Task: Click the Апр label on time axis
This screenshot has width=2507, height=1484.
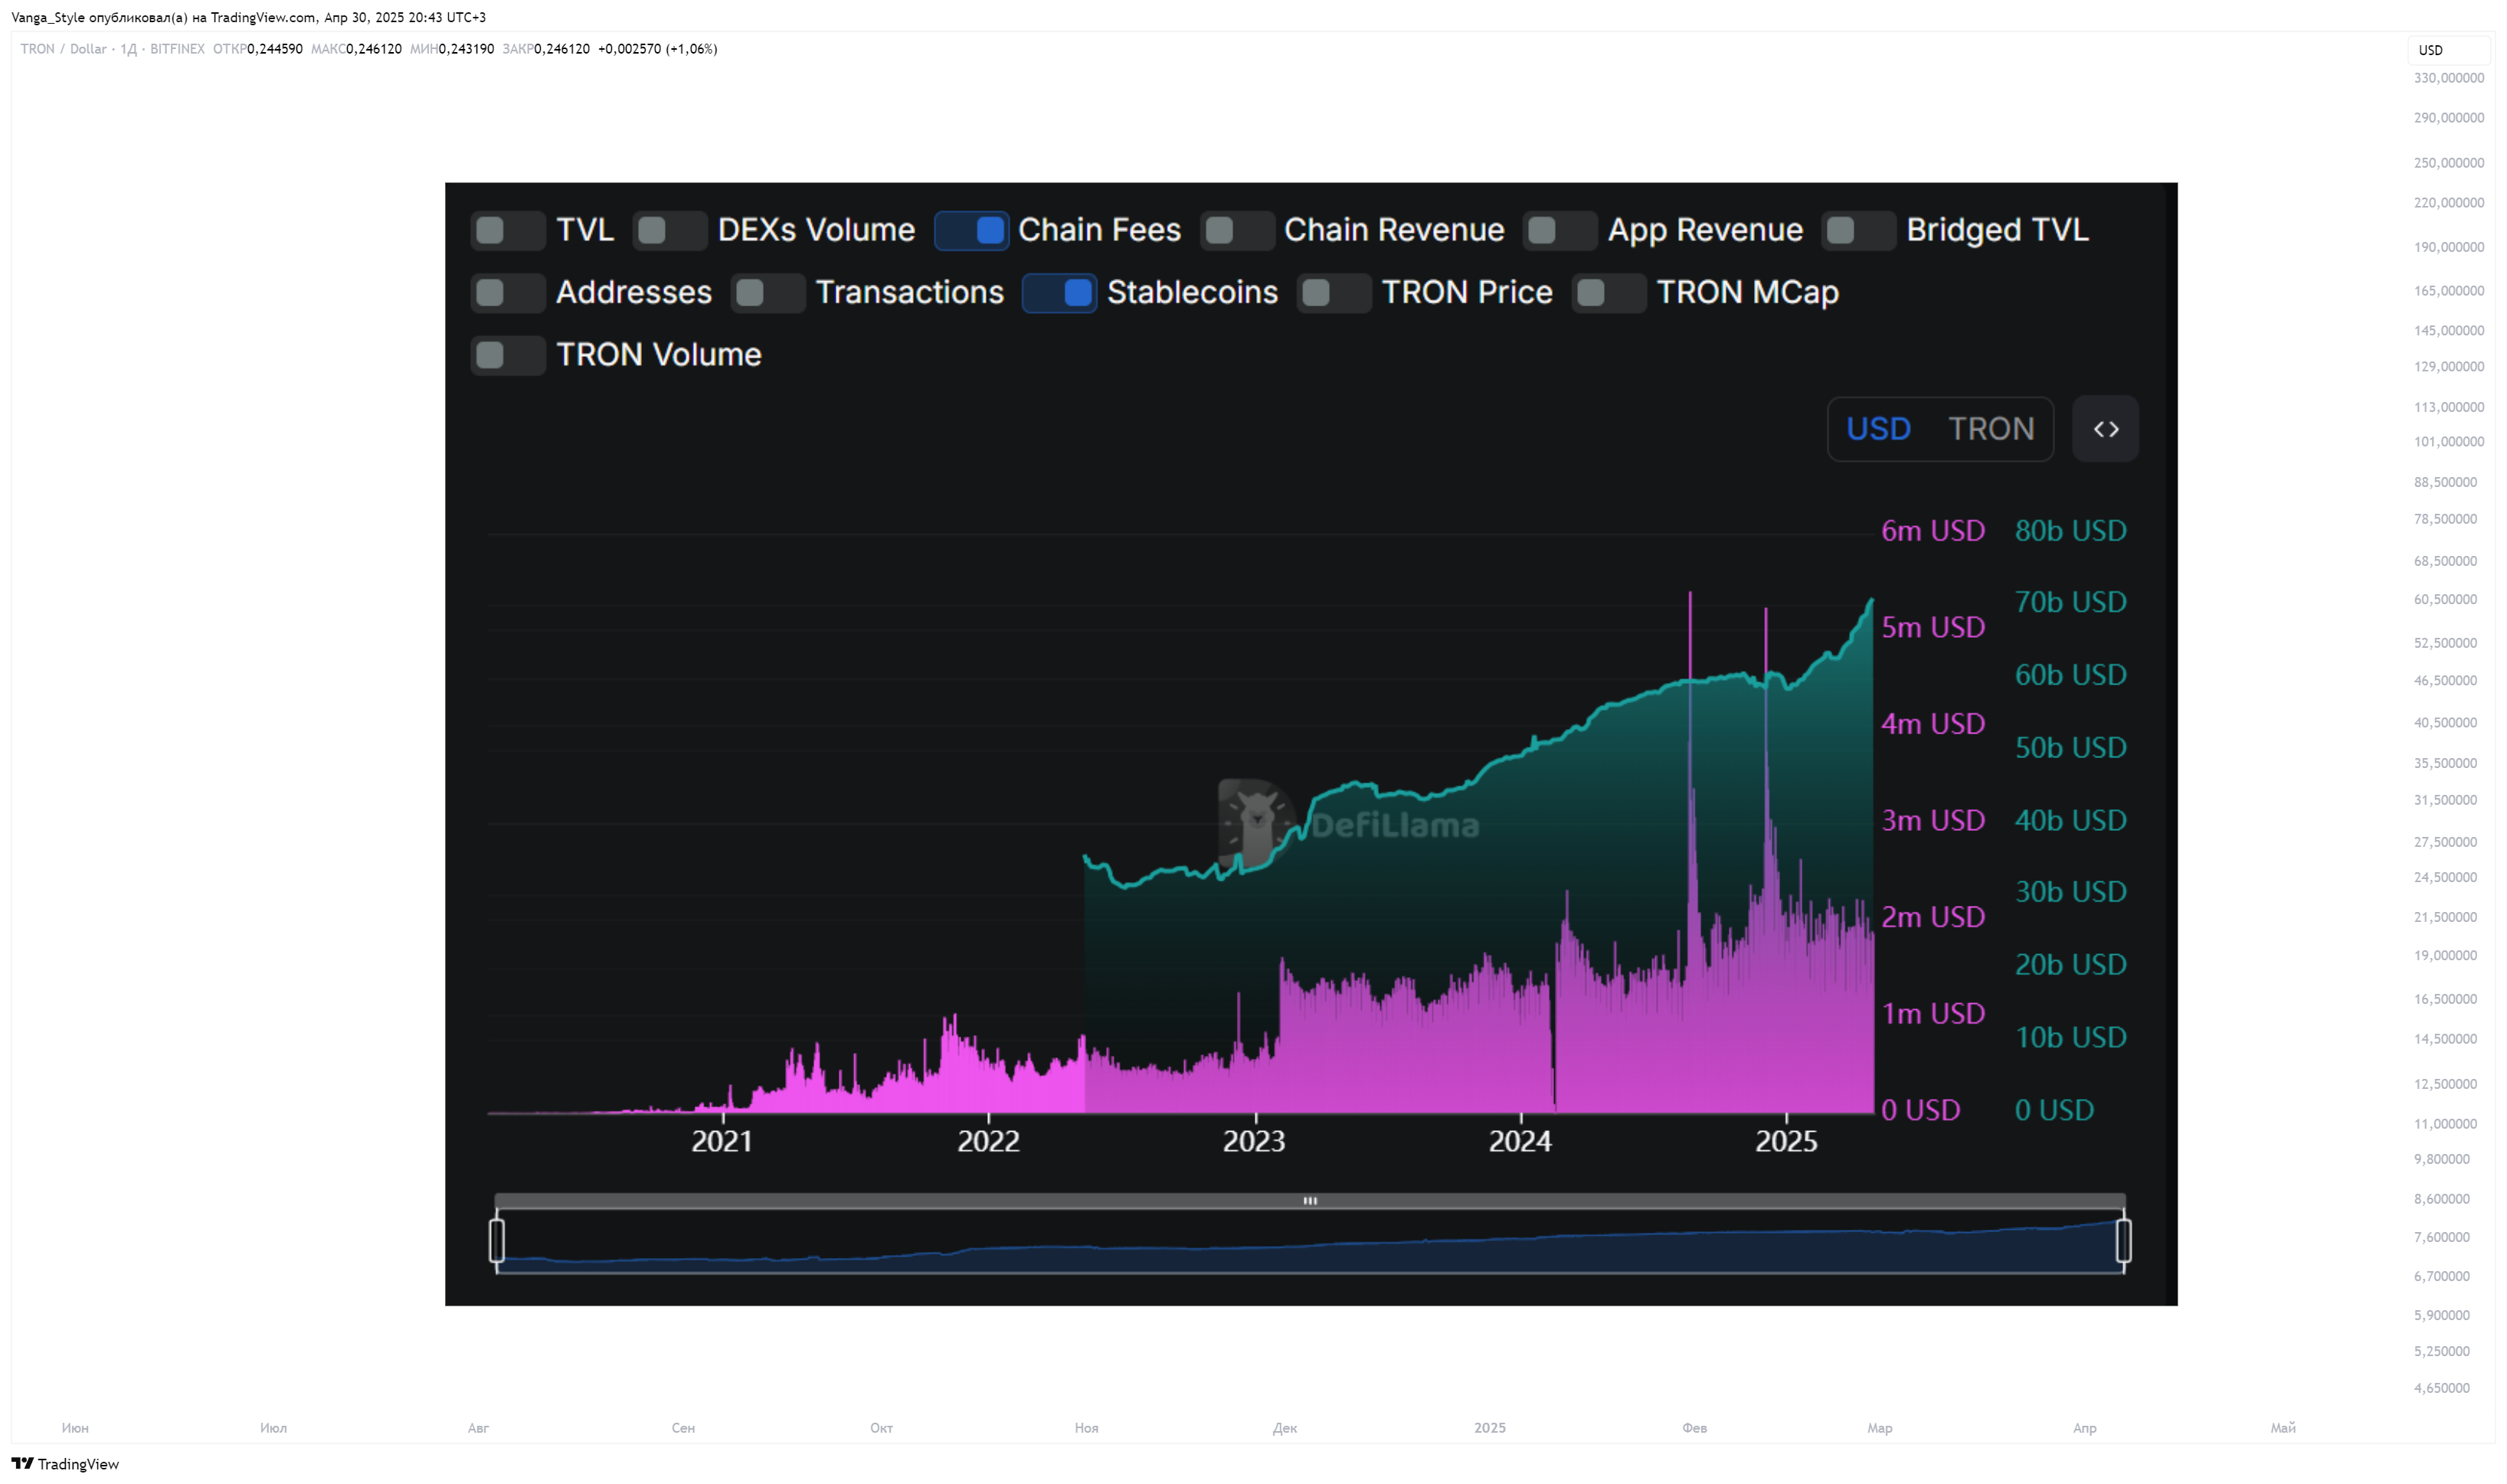Action: 2084,1428
